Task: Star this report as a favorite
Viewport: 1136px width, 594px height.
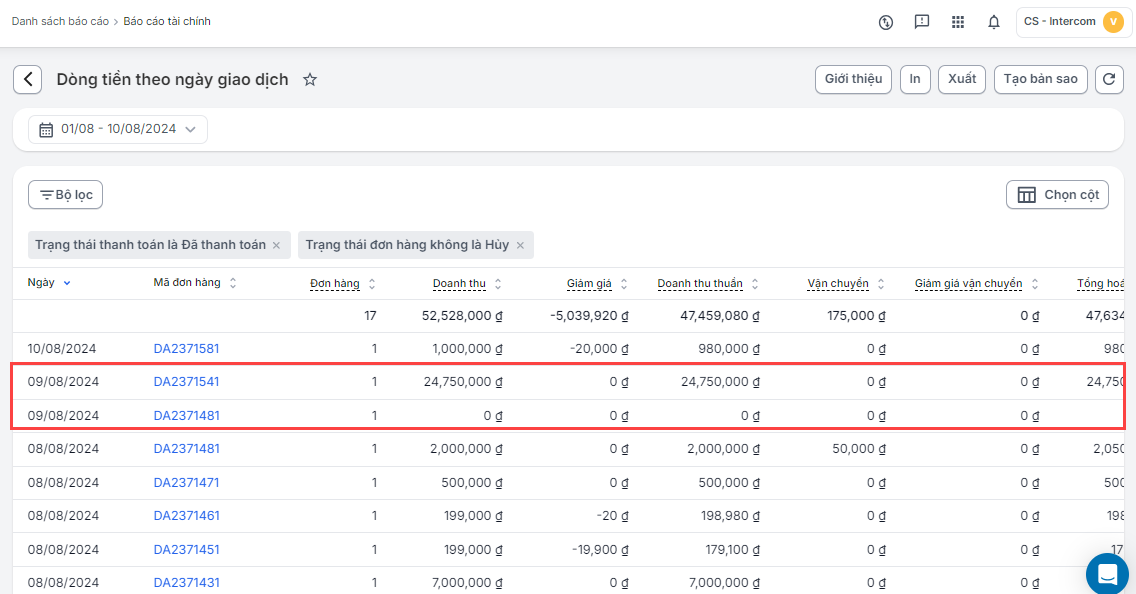Action: [310, 80]
